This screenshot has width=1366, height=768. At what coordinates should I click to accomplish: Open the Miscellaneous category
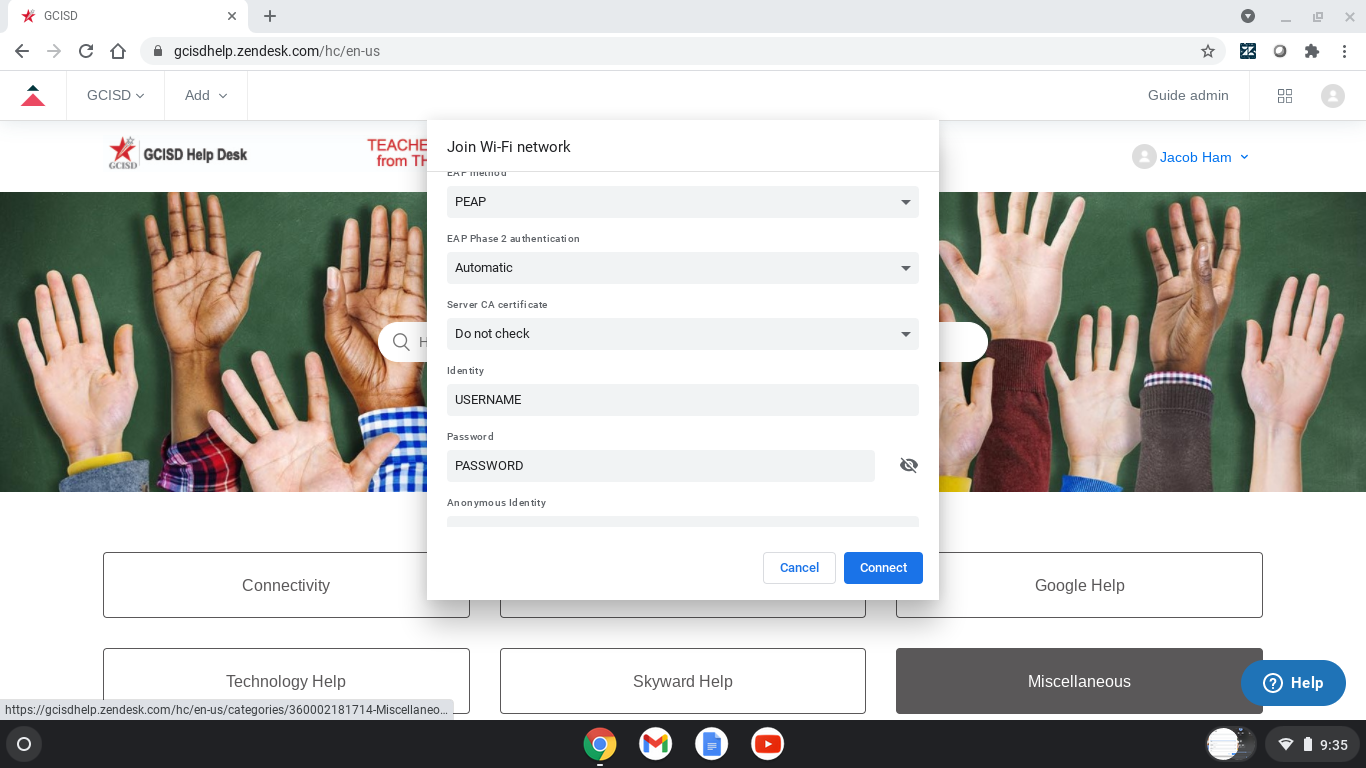point(1079,681)
